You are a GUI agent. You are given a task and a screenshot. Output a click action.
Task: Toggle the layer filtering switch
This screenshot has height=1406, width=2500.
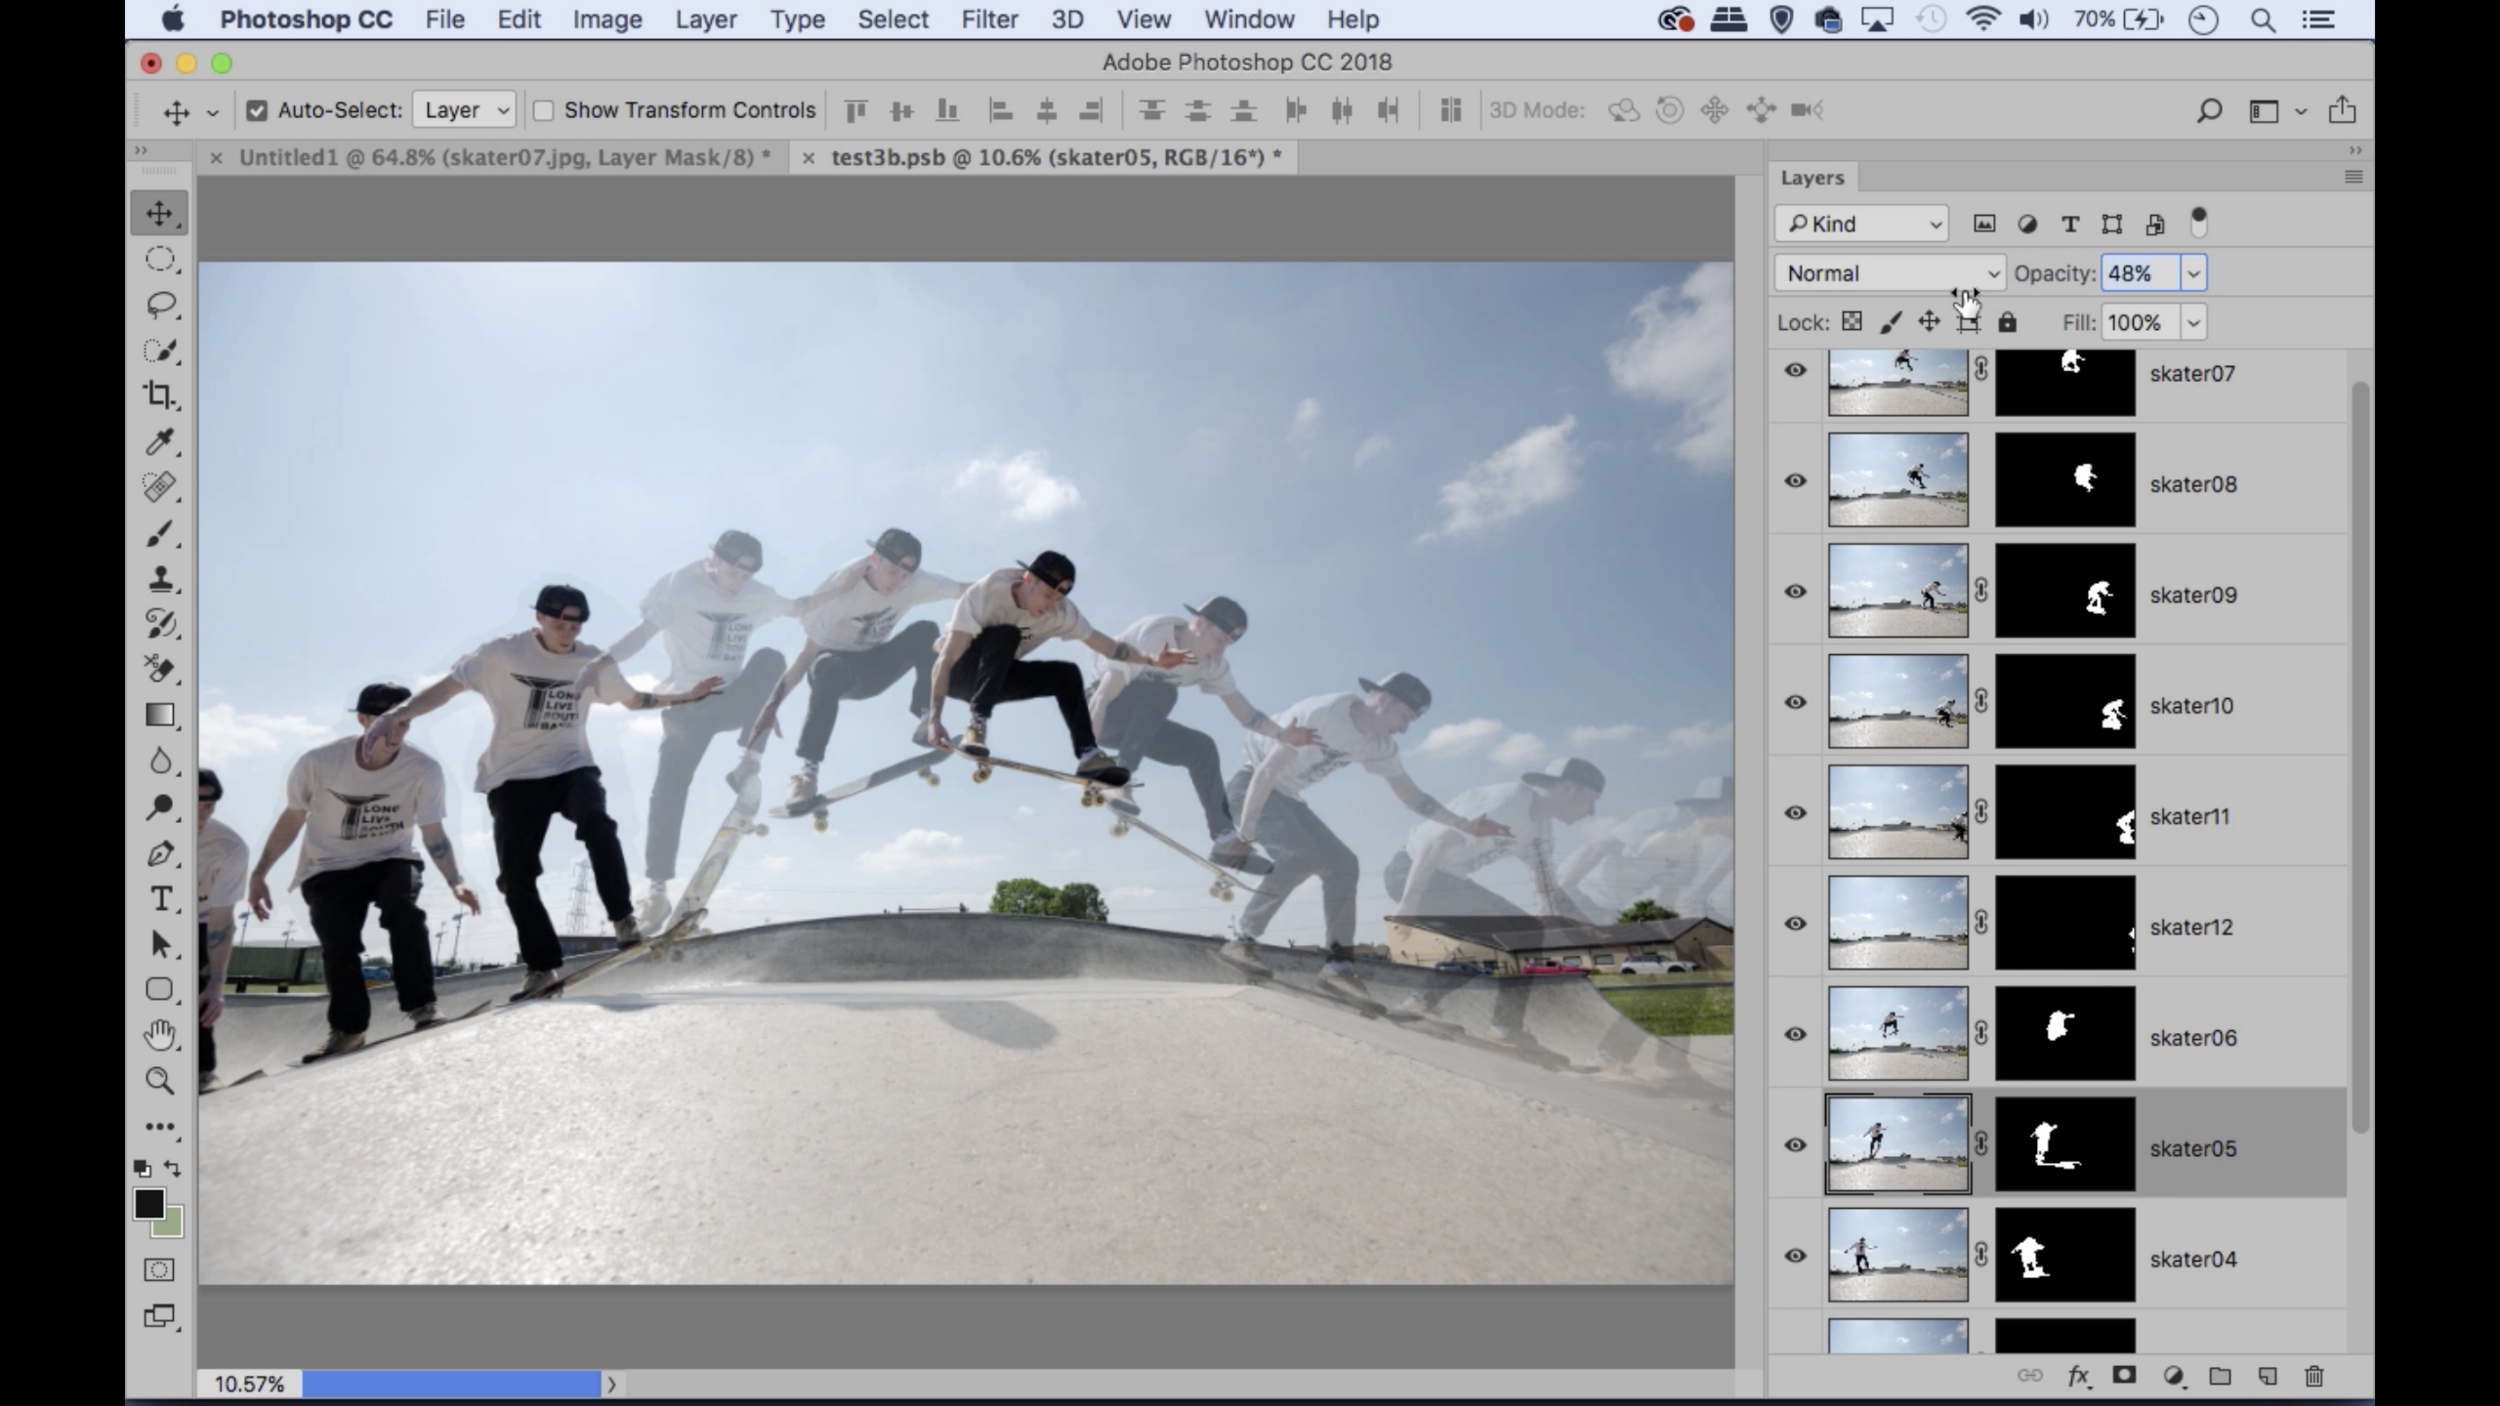tap(2198, 222)
